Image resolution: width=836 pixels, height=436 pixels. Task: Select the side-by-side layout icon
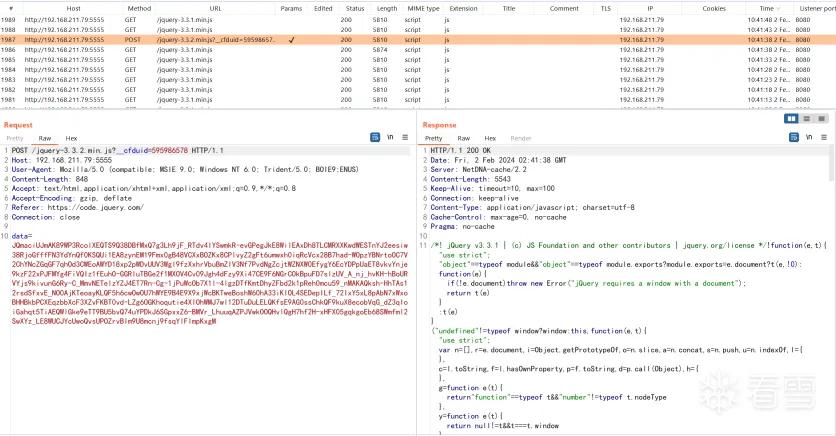click(x=791, y=118)
